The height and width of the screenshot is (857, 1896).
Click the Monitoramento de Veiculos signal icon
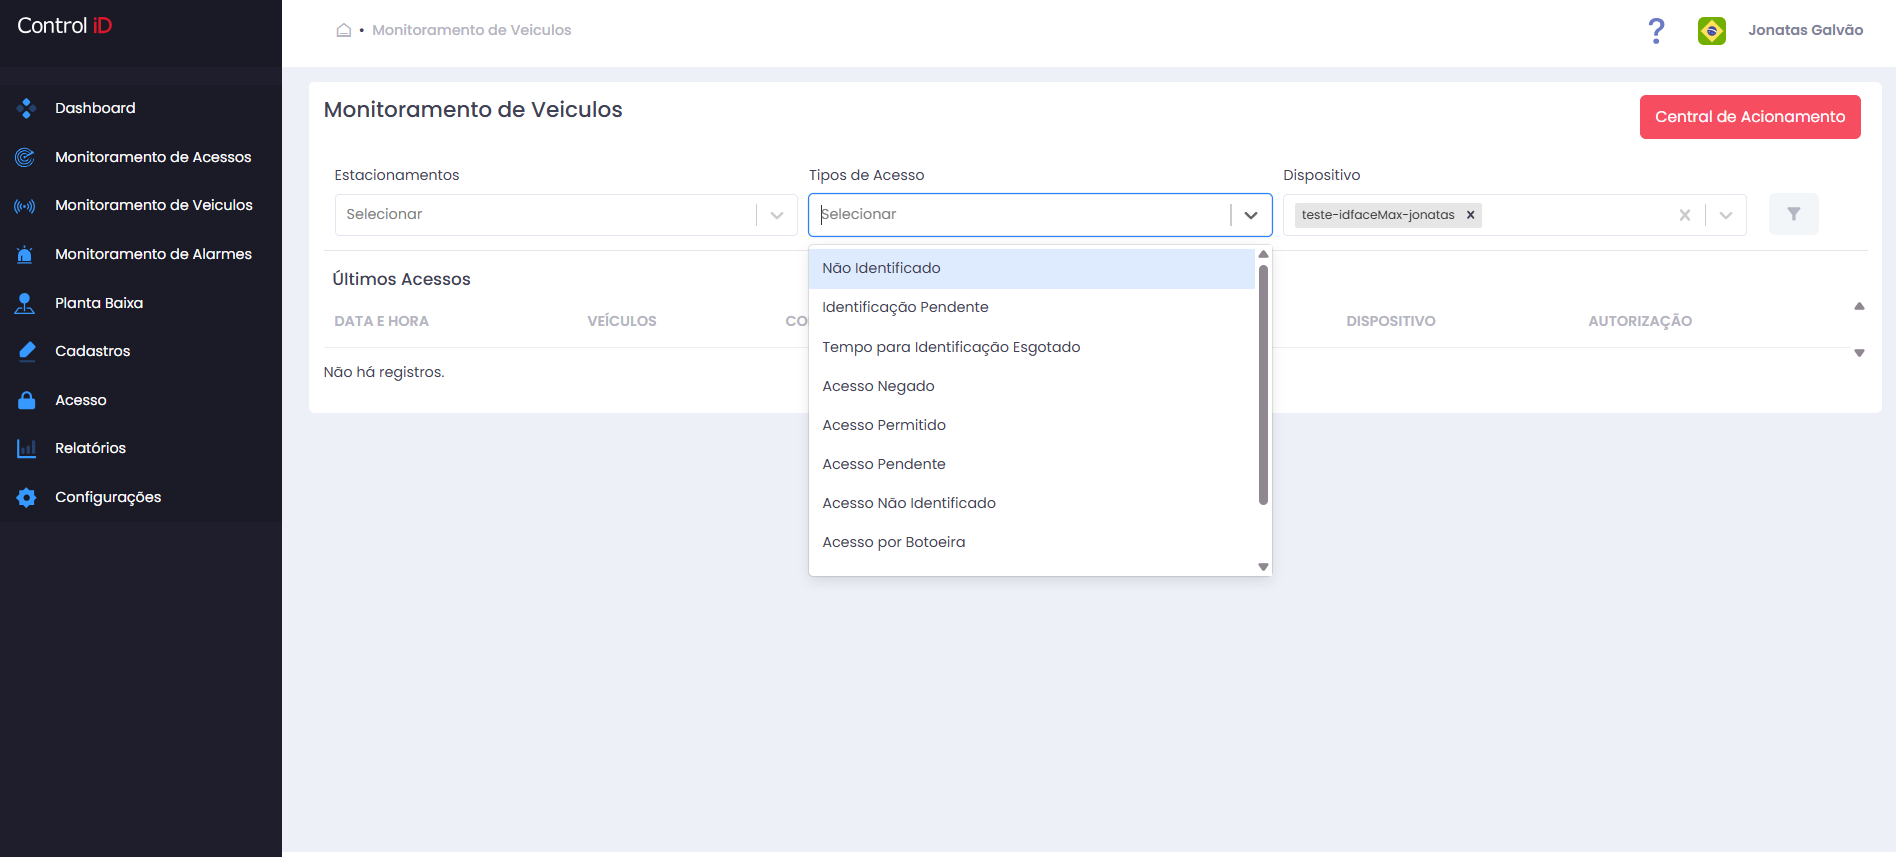[26, 206]
